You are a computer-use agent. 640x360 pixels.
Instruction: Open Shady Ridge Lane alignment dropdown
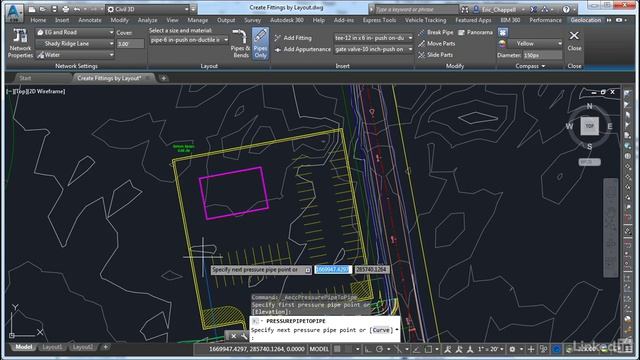click(75, 43)
